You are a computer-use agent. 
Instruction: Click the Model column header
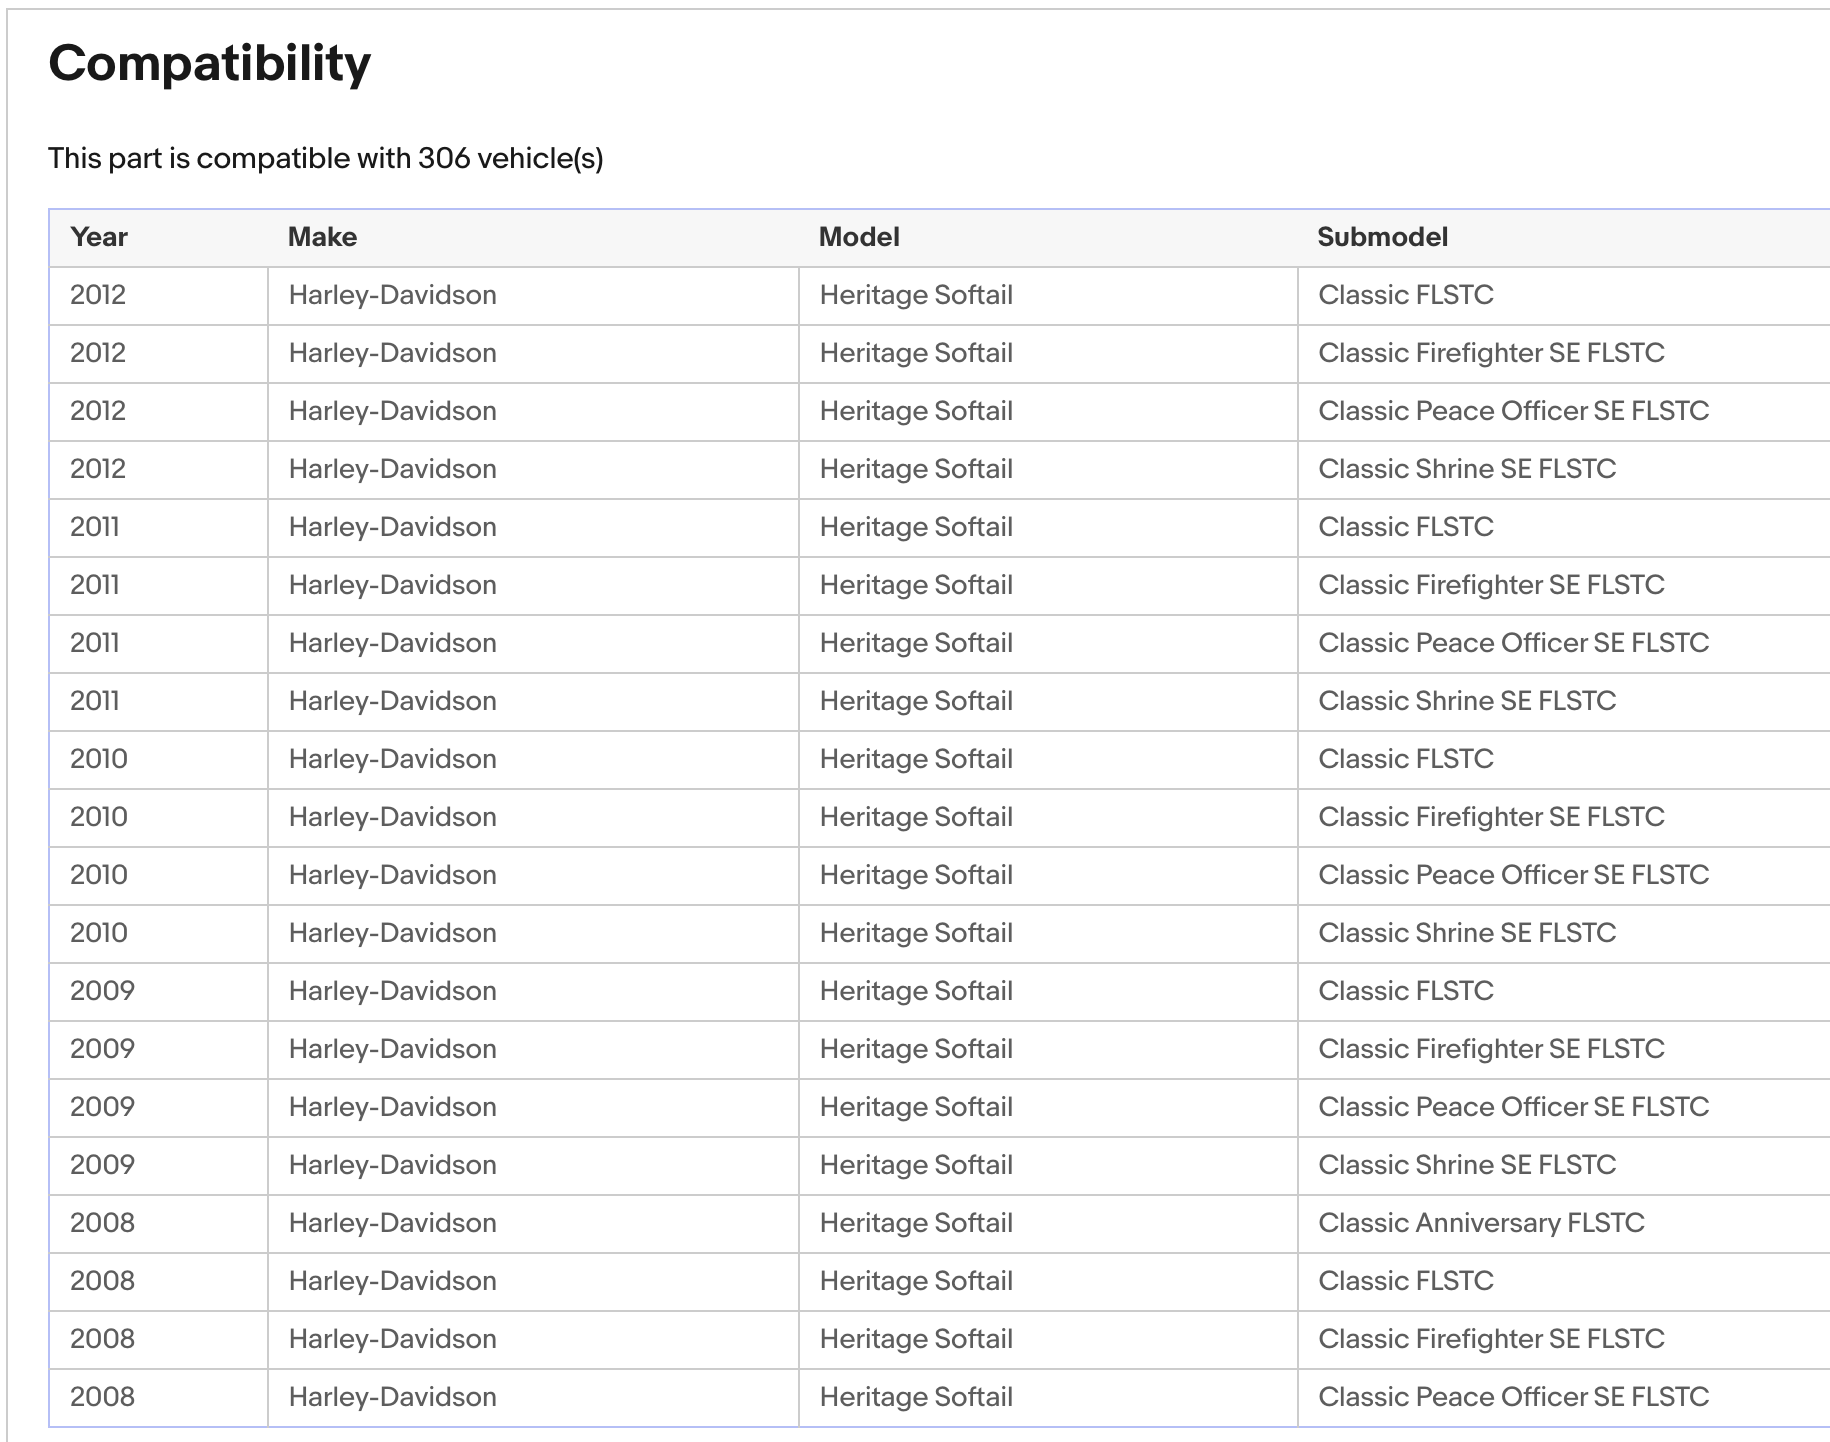click(x=859, y=237)
